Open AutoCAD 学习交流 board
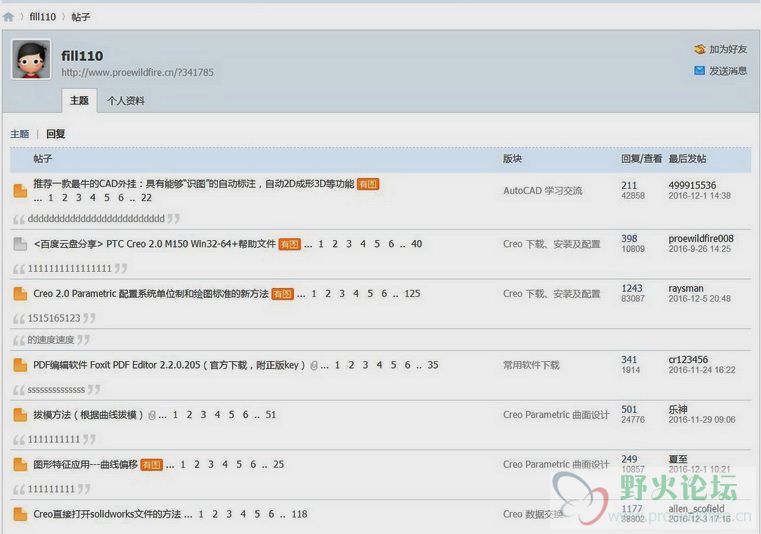Image resolution: width=761 pixels, height=534 pixels. click(x=543, y=191)
